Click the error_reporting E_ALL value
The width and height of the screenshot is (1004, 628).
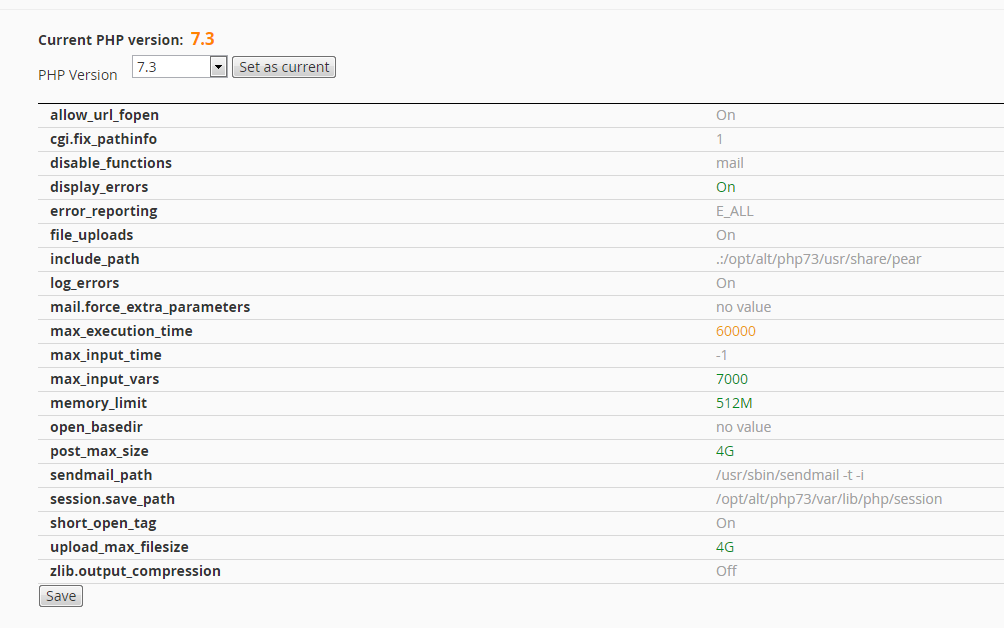736,211
